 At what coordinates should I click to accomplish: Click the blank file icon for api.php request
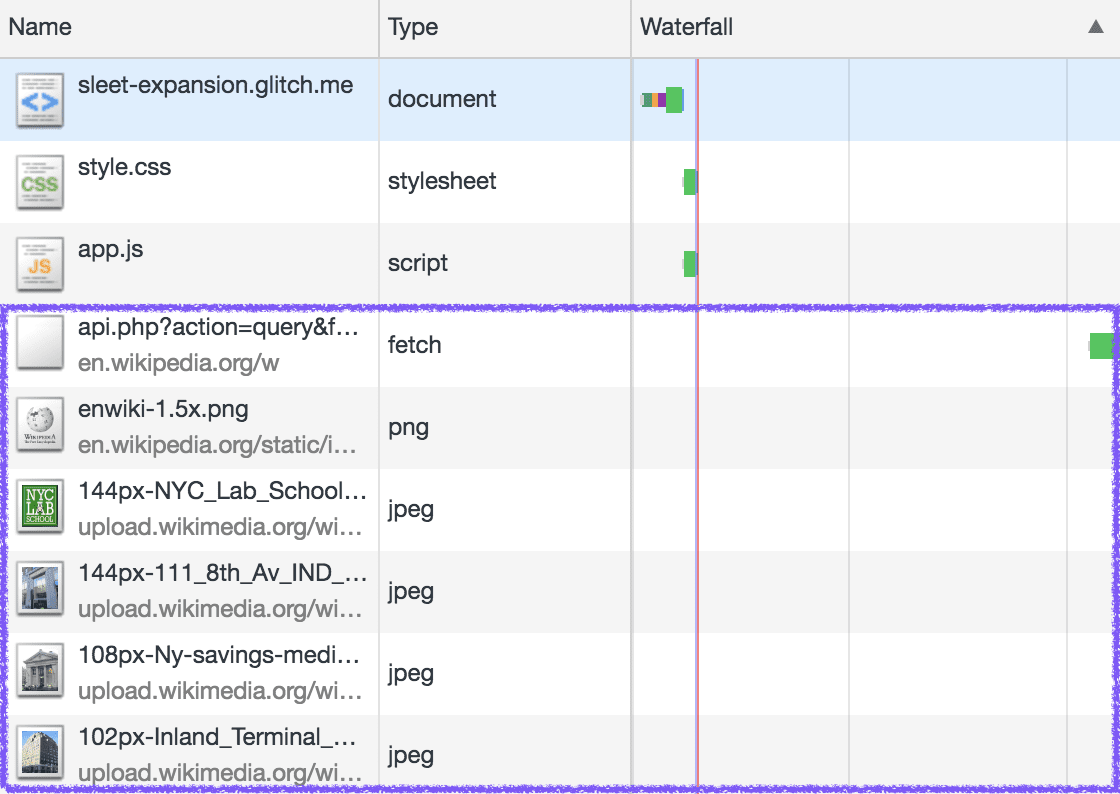[x=40, y=346]
